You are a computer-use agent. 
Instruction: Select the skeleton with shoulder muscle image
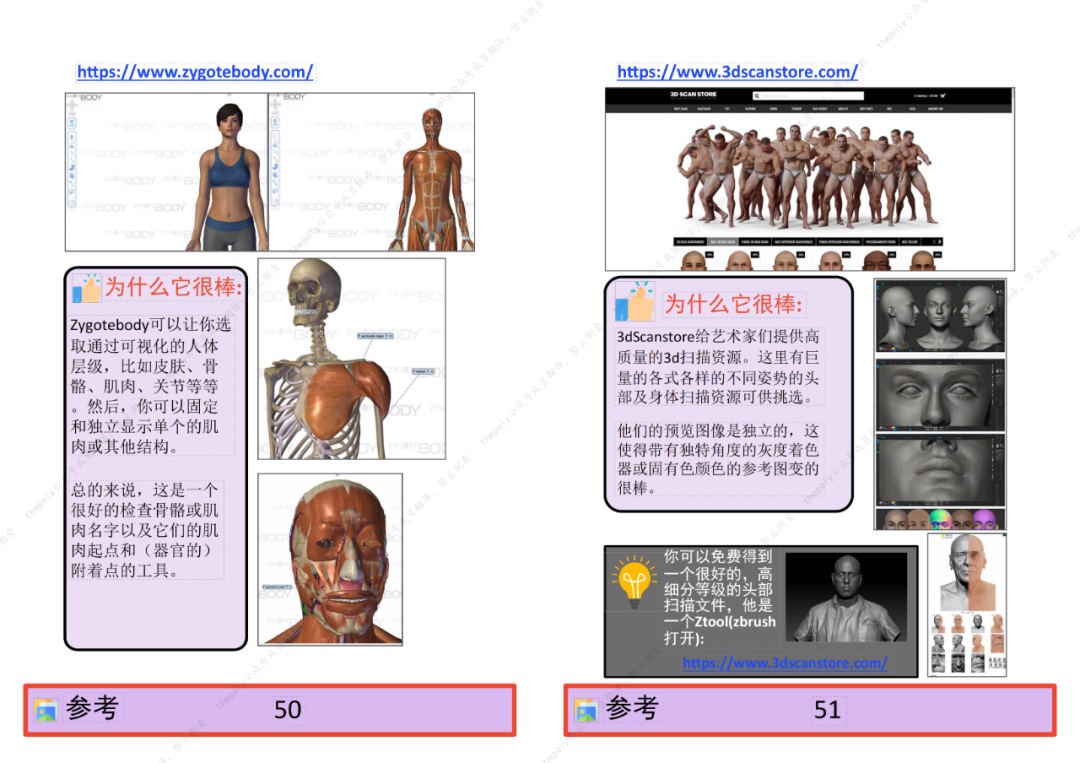click(351, 359)
